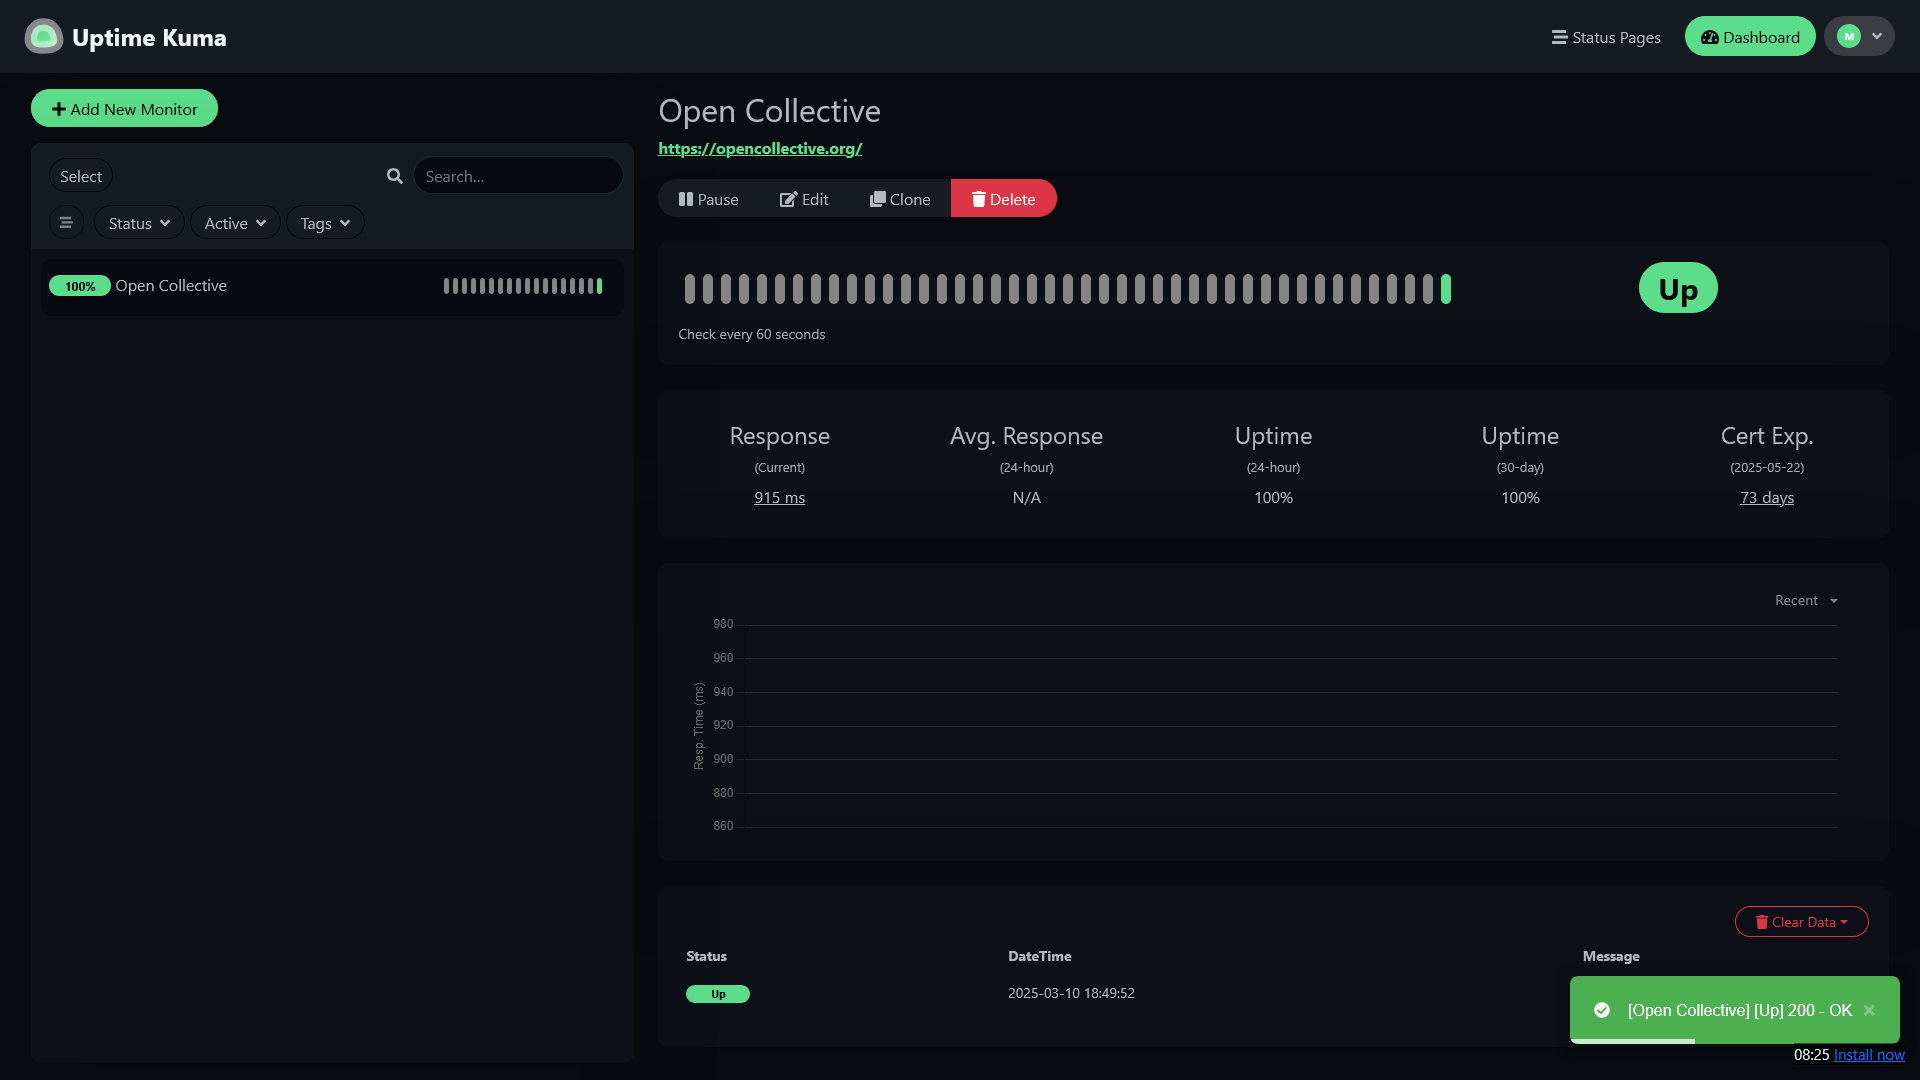Open the Clear Data dropdown
This screenshot has height=1080, width=1920.
click(1801, 922)
